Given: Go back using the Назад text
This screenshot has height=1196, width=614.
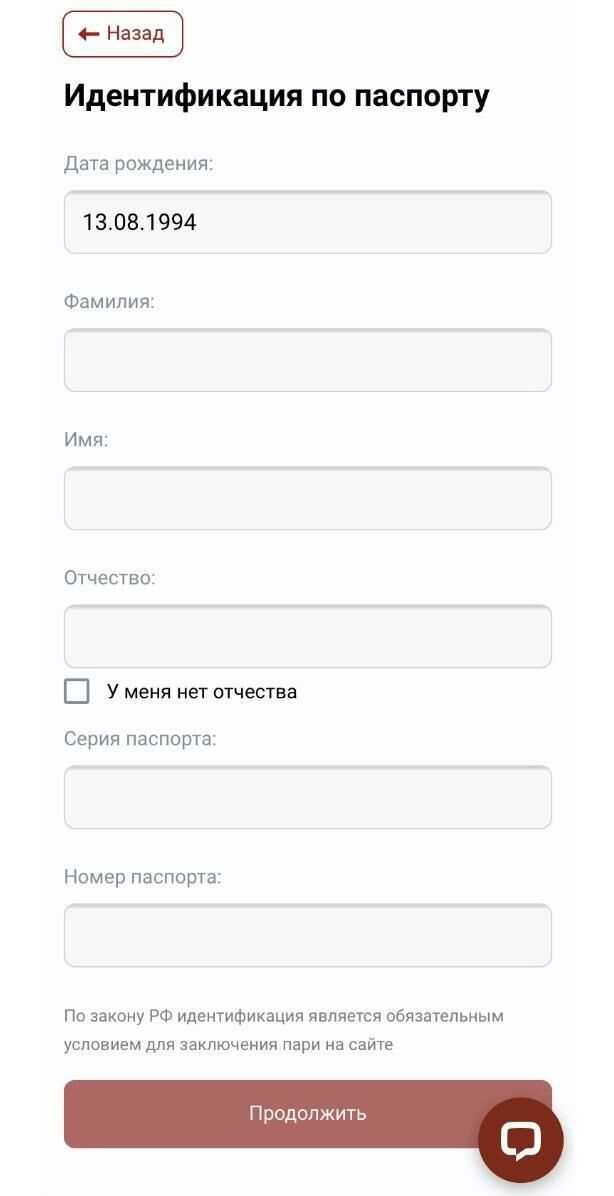Looking at the screenshot, I should (x=135, y=34).
